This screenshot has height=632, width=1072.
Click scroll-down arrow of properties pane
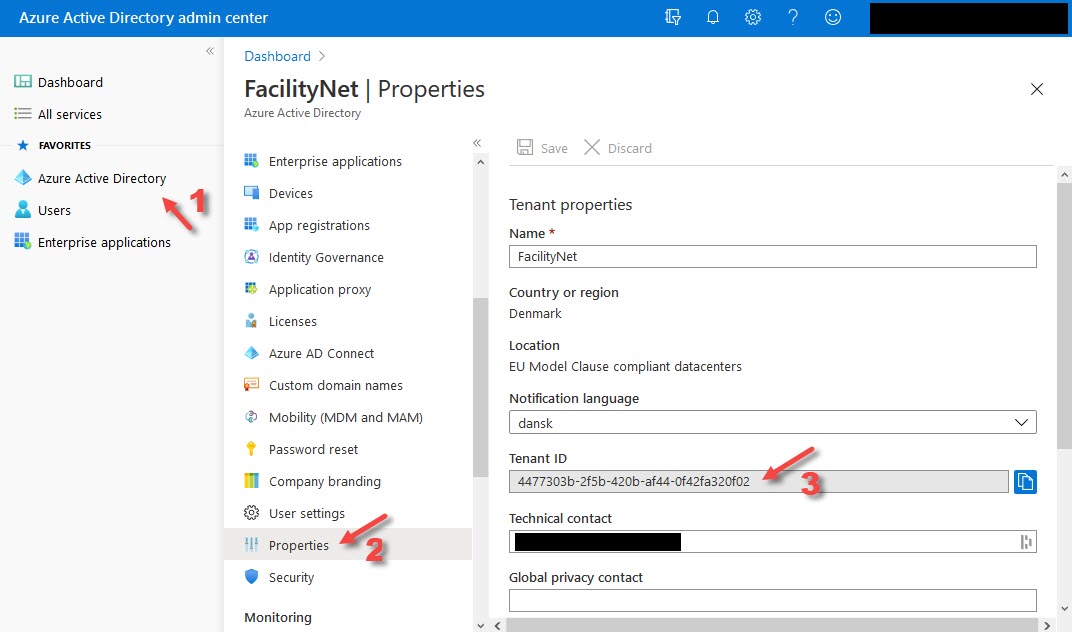pos(1064,608)
